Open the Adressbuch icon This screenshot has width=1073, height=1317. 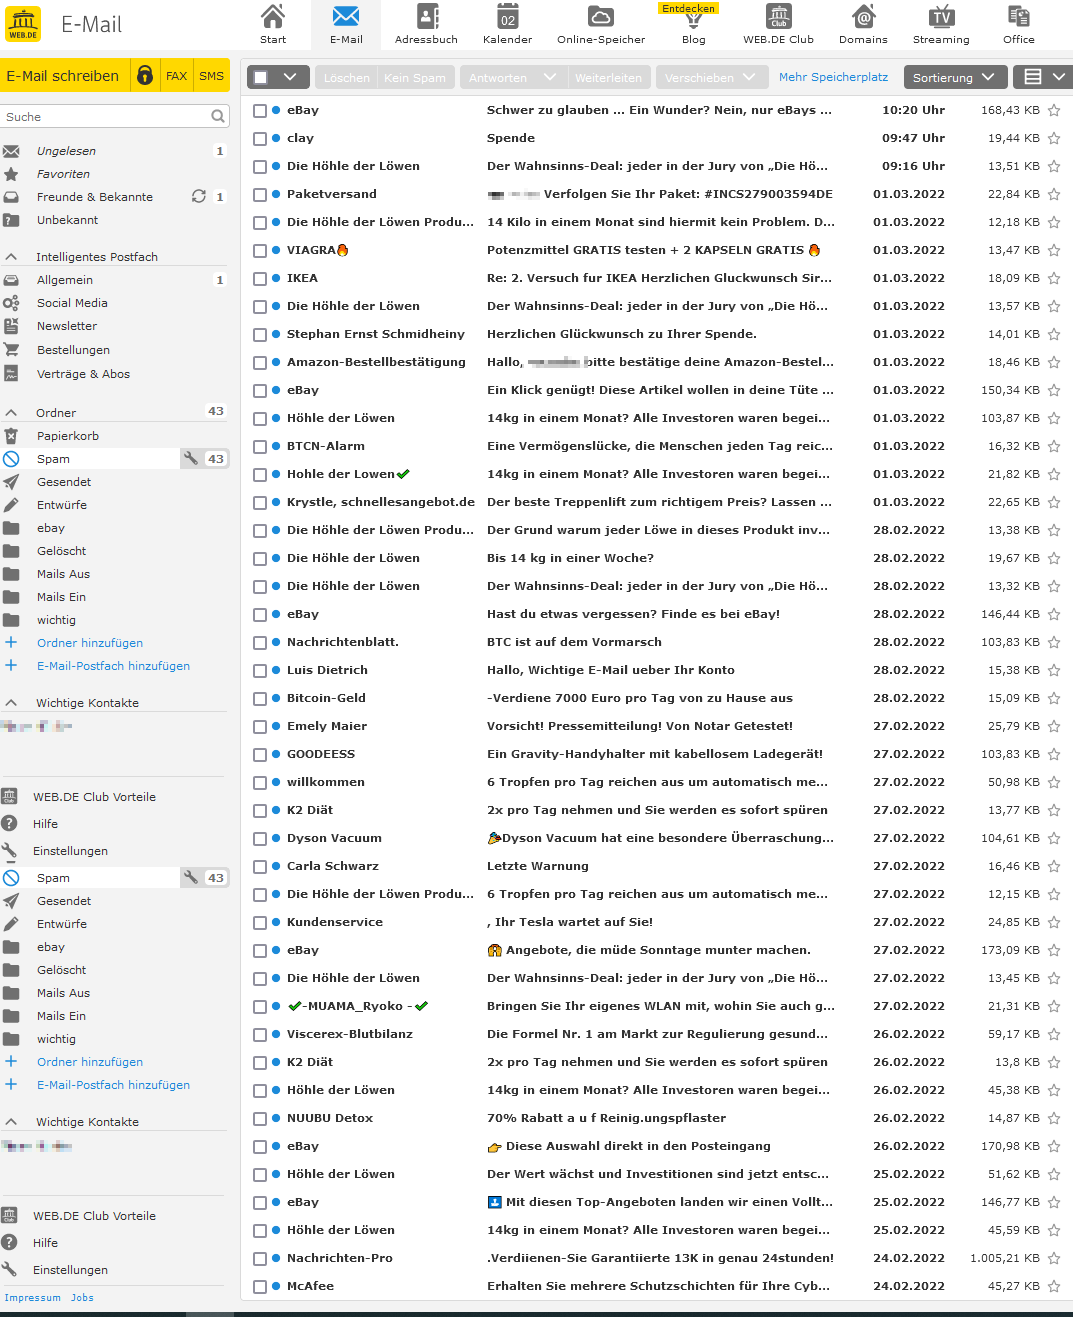click(x=426, y=24)
